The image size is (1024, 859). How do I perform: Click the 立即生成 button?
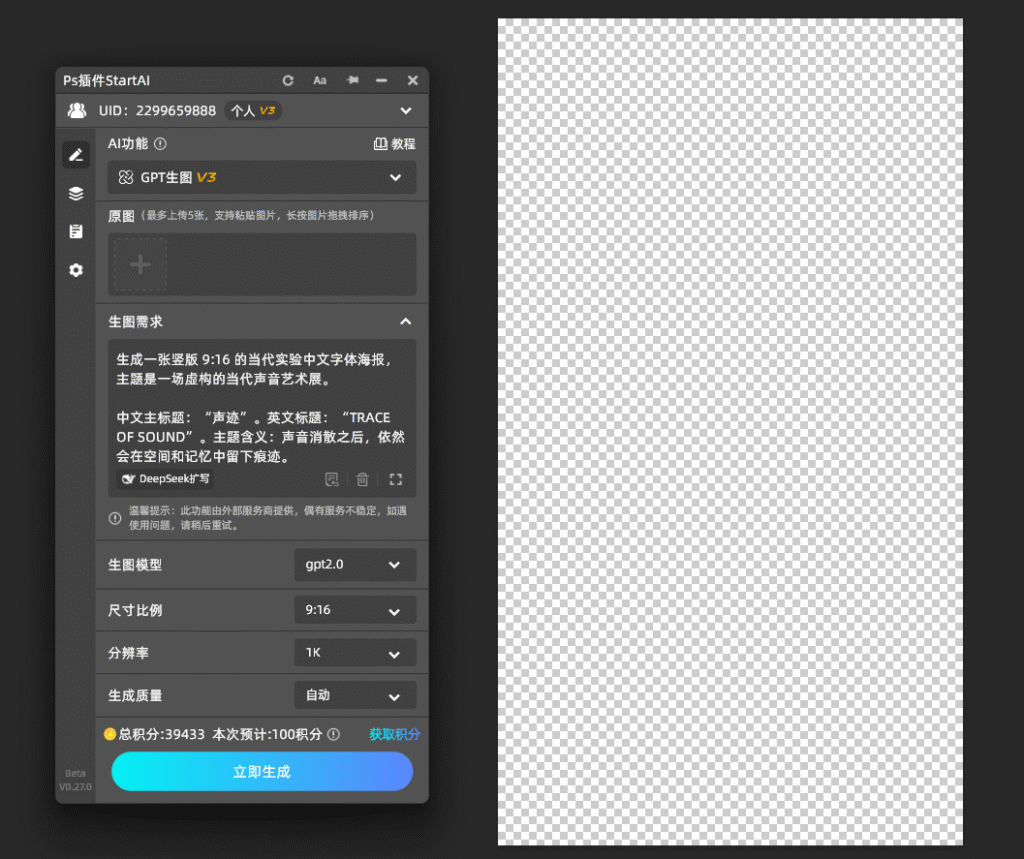click(262, 771)
